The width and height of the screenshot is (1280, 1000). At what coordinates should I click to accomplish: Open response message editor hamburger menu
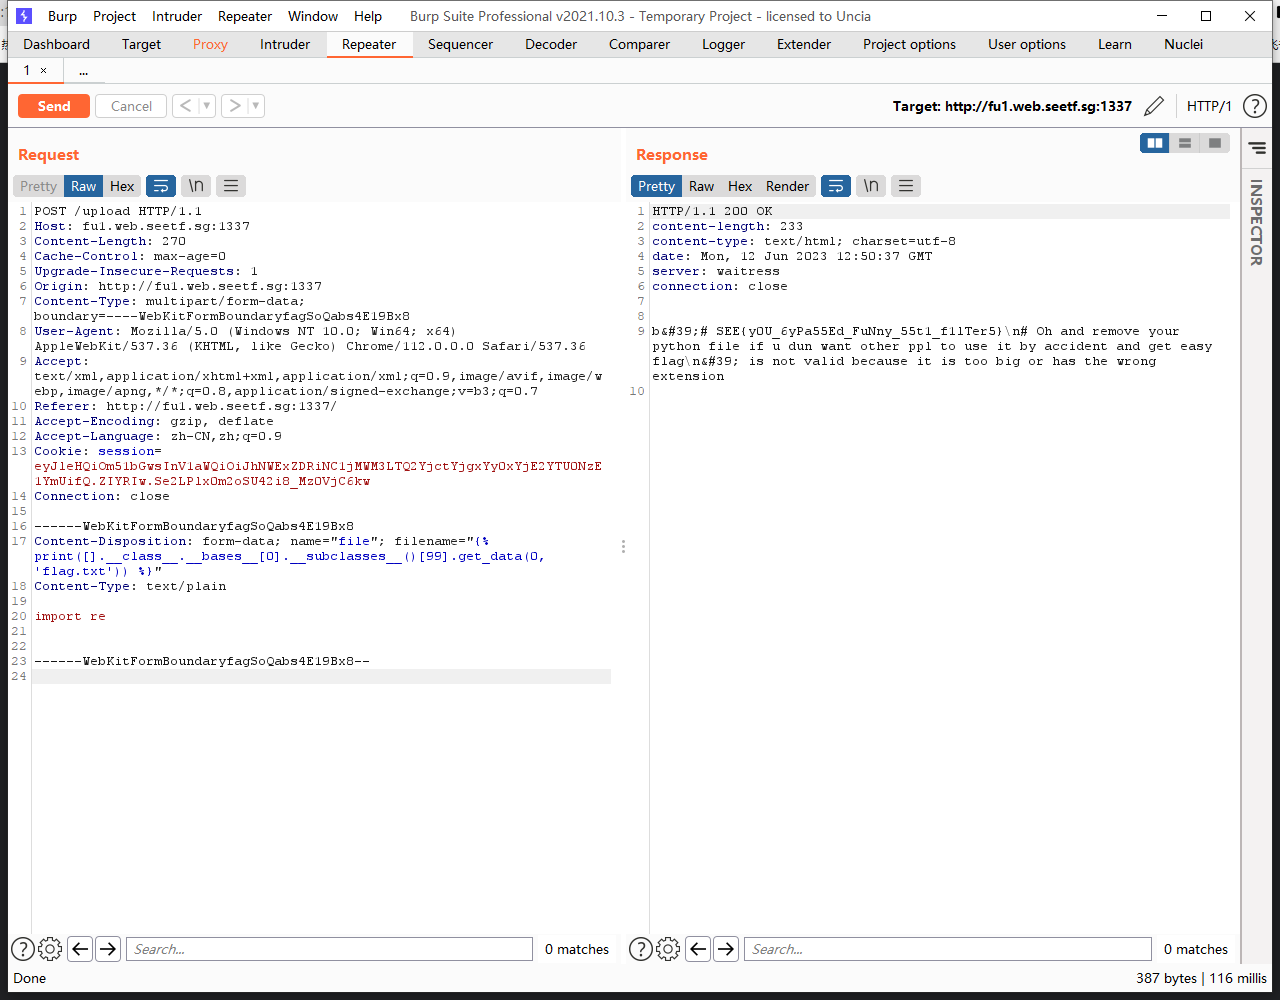click(x=906, y=186)
